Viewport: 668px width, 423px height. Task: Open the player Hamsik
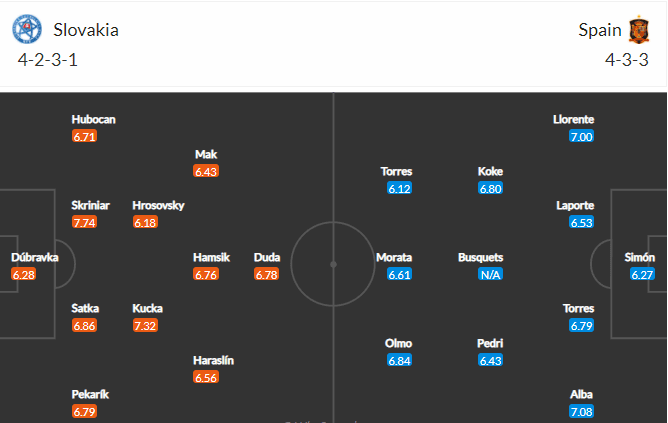[x=211, y=257]
